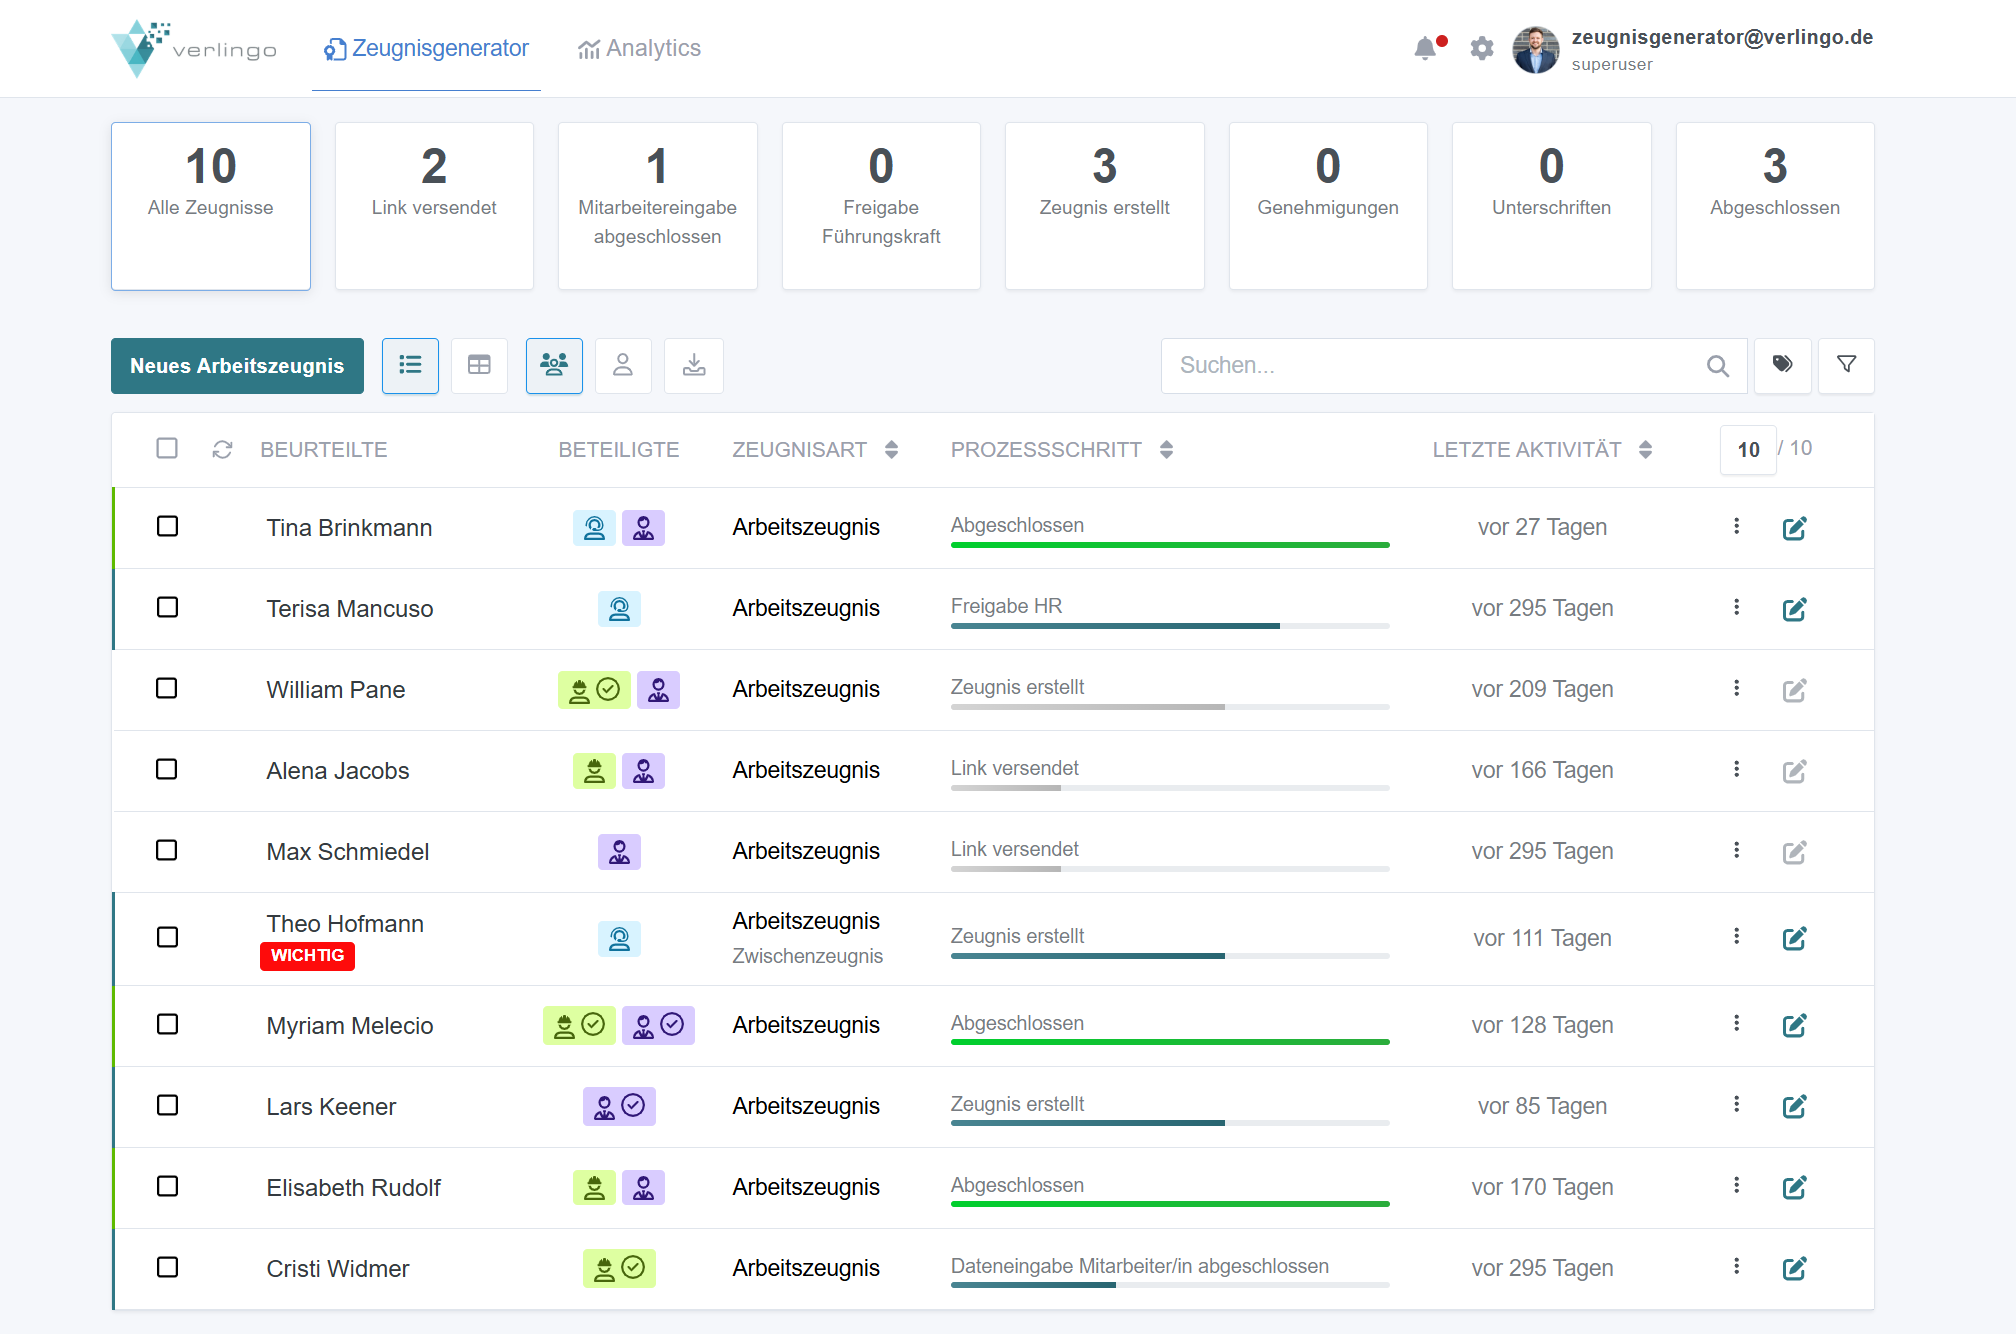Check the select-all header checkbox
The width and height of the screenshot is (2016, 1334).
(x=167, y=448)
